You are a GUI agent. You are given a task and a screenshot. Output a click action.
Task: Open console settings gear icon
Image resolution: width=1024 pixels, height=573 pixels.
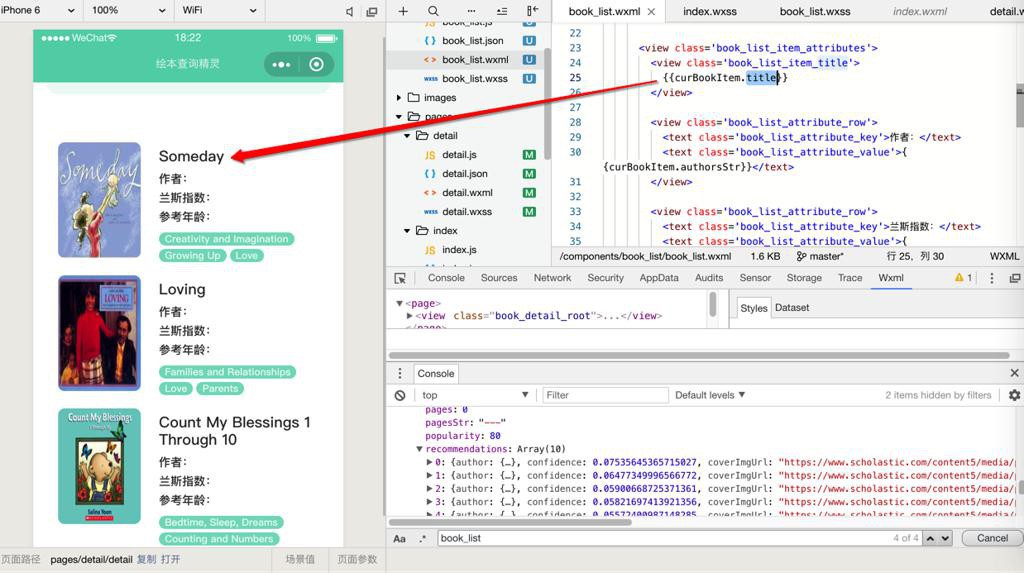1014,395
